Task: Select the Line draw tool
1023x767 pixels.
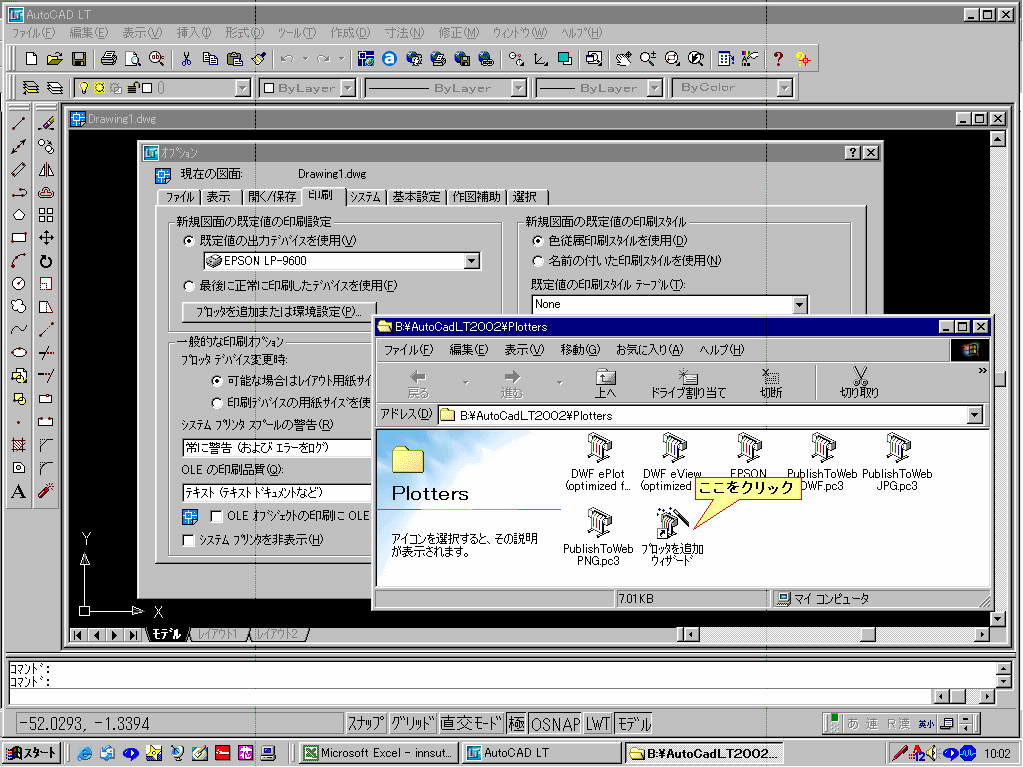Action: click(x=19, y=123)
